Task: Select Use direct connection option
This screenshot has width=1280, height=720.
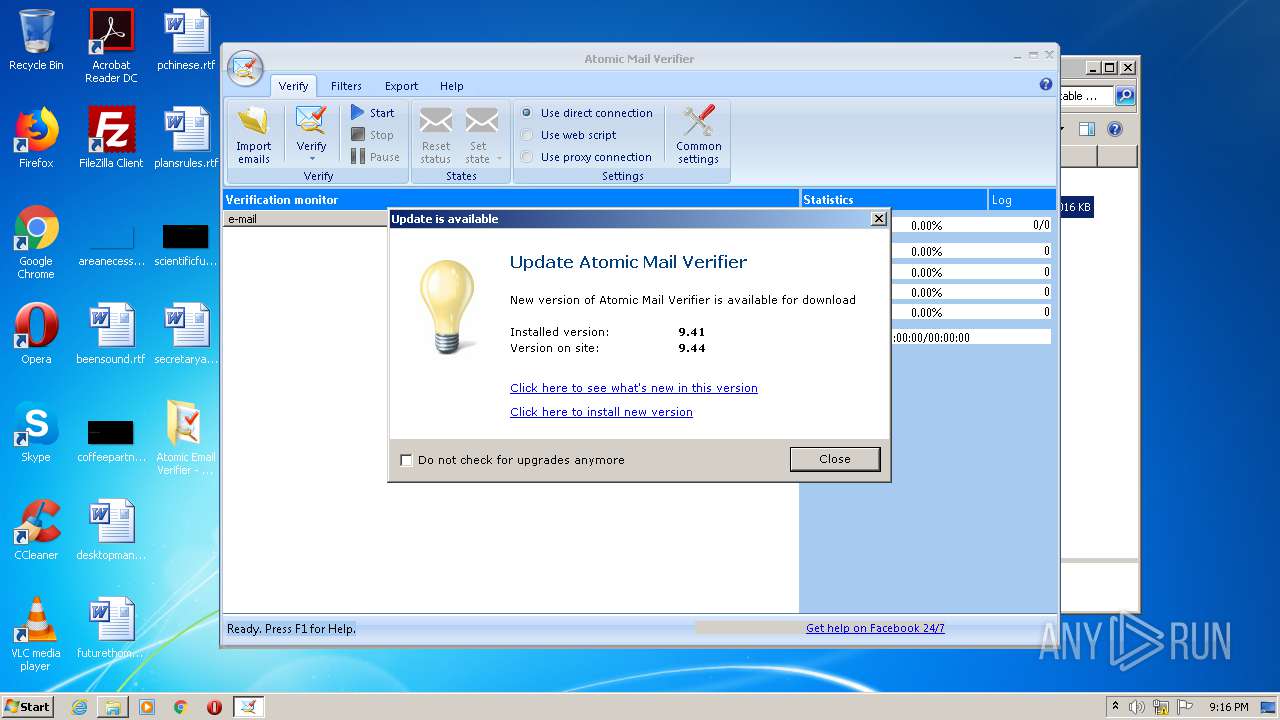Action: pos(587,113)
